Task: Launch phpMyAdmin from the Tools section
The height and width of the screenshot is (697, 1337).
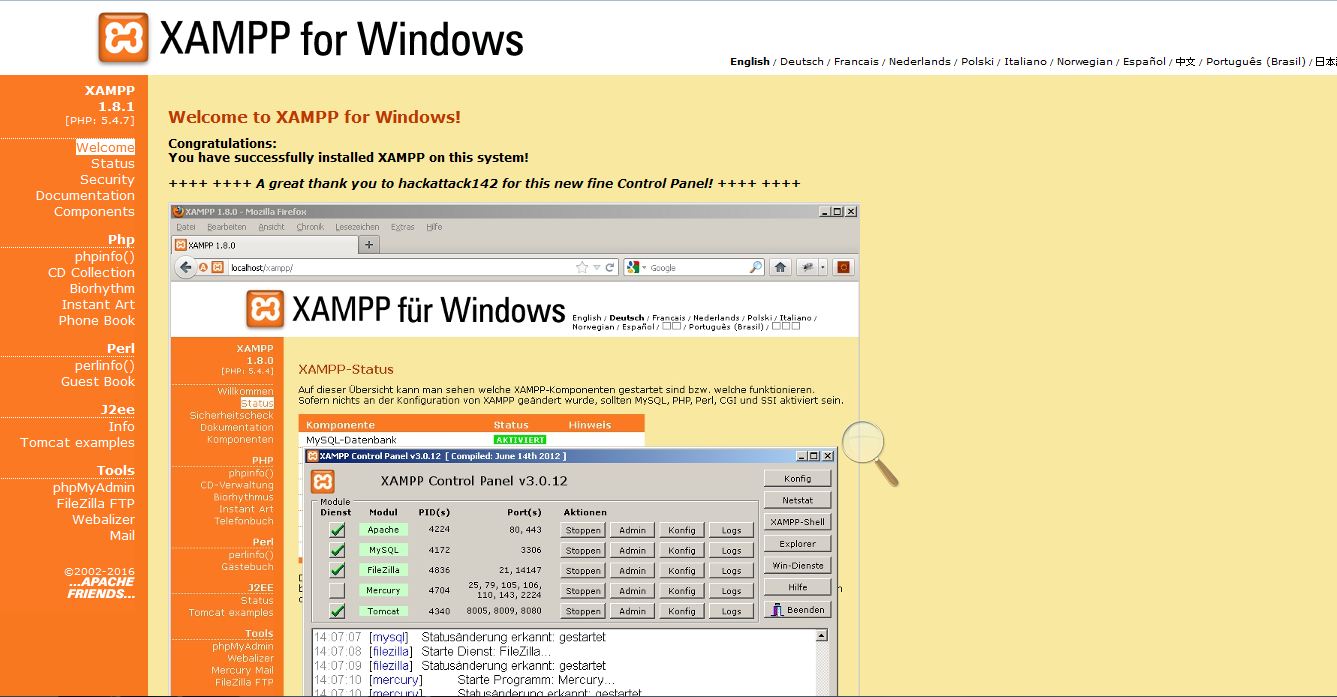Action: pos(94,487)
